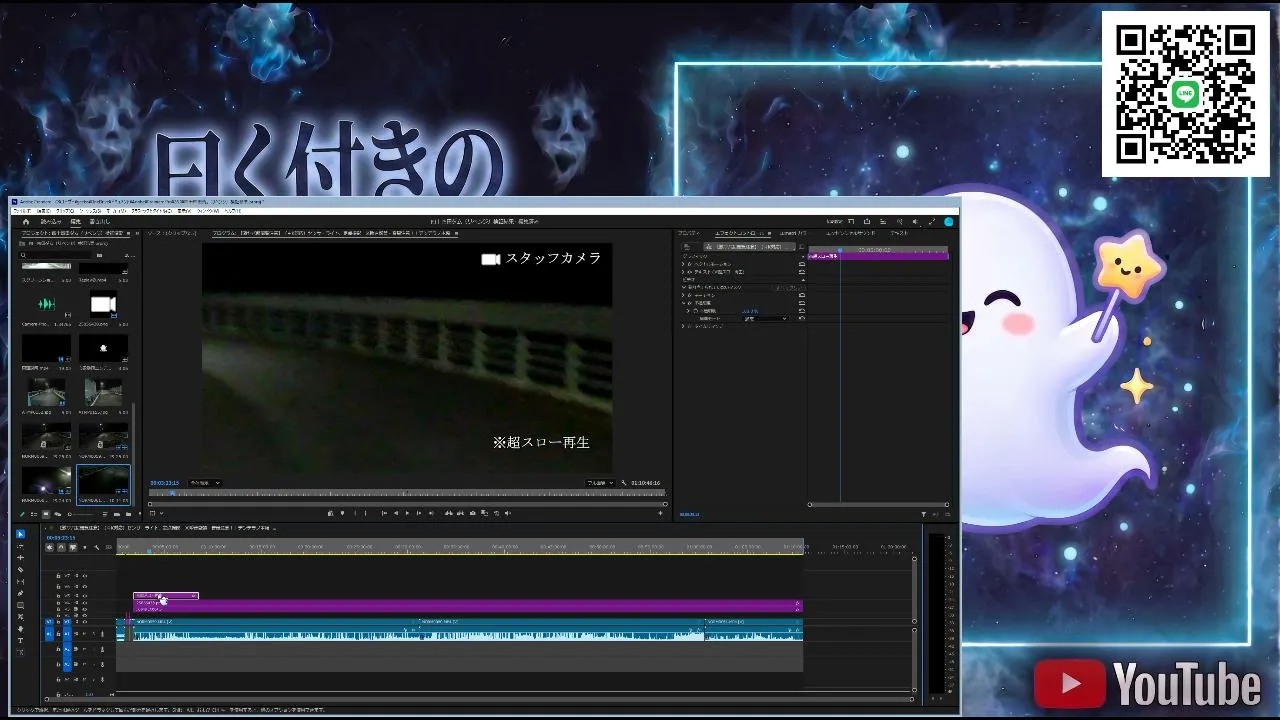Image resolution: width=1280 pixels, height=720 pixels.
Task: Switch to the 書き出し workspace tab
Action: [x=100, y=221]
